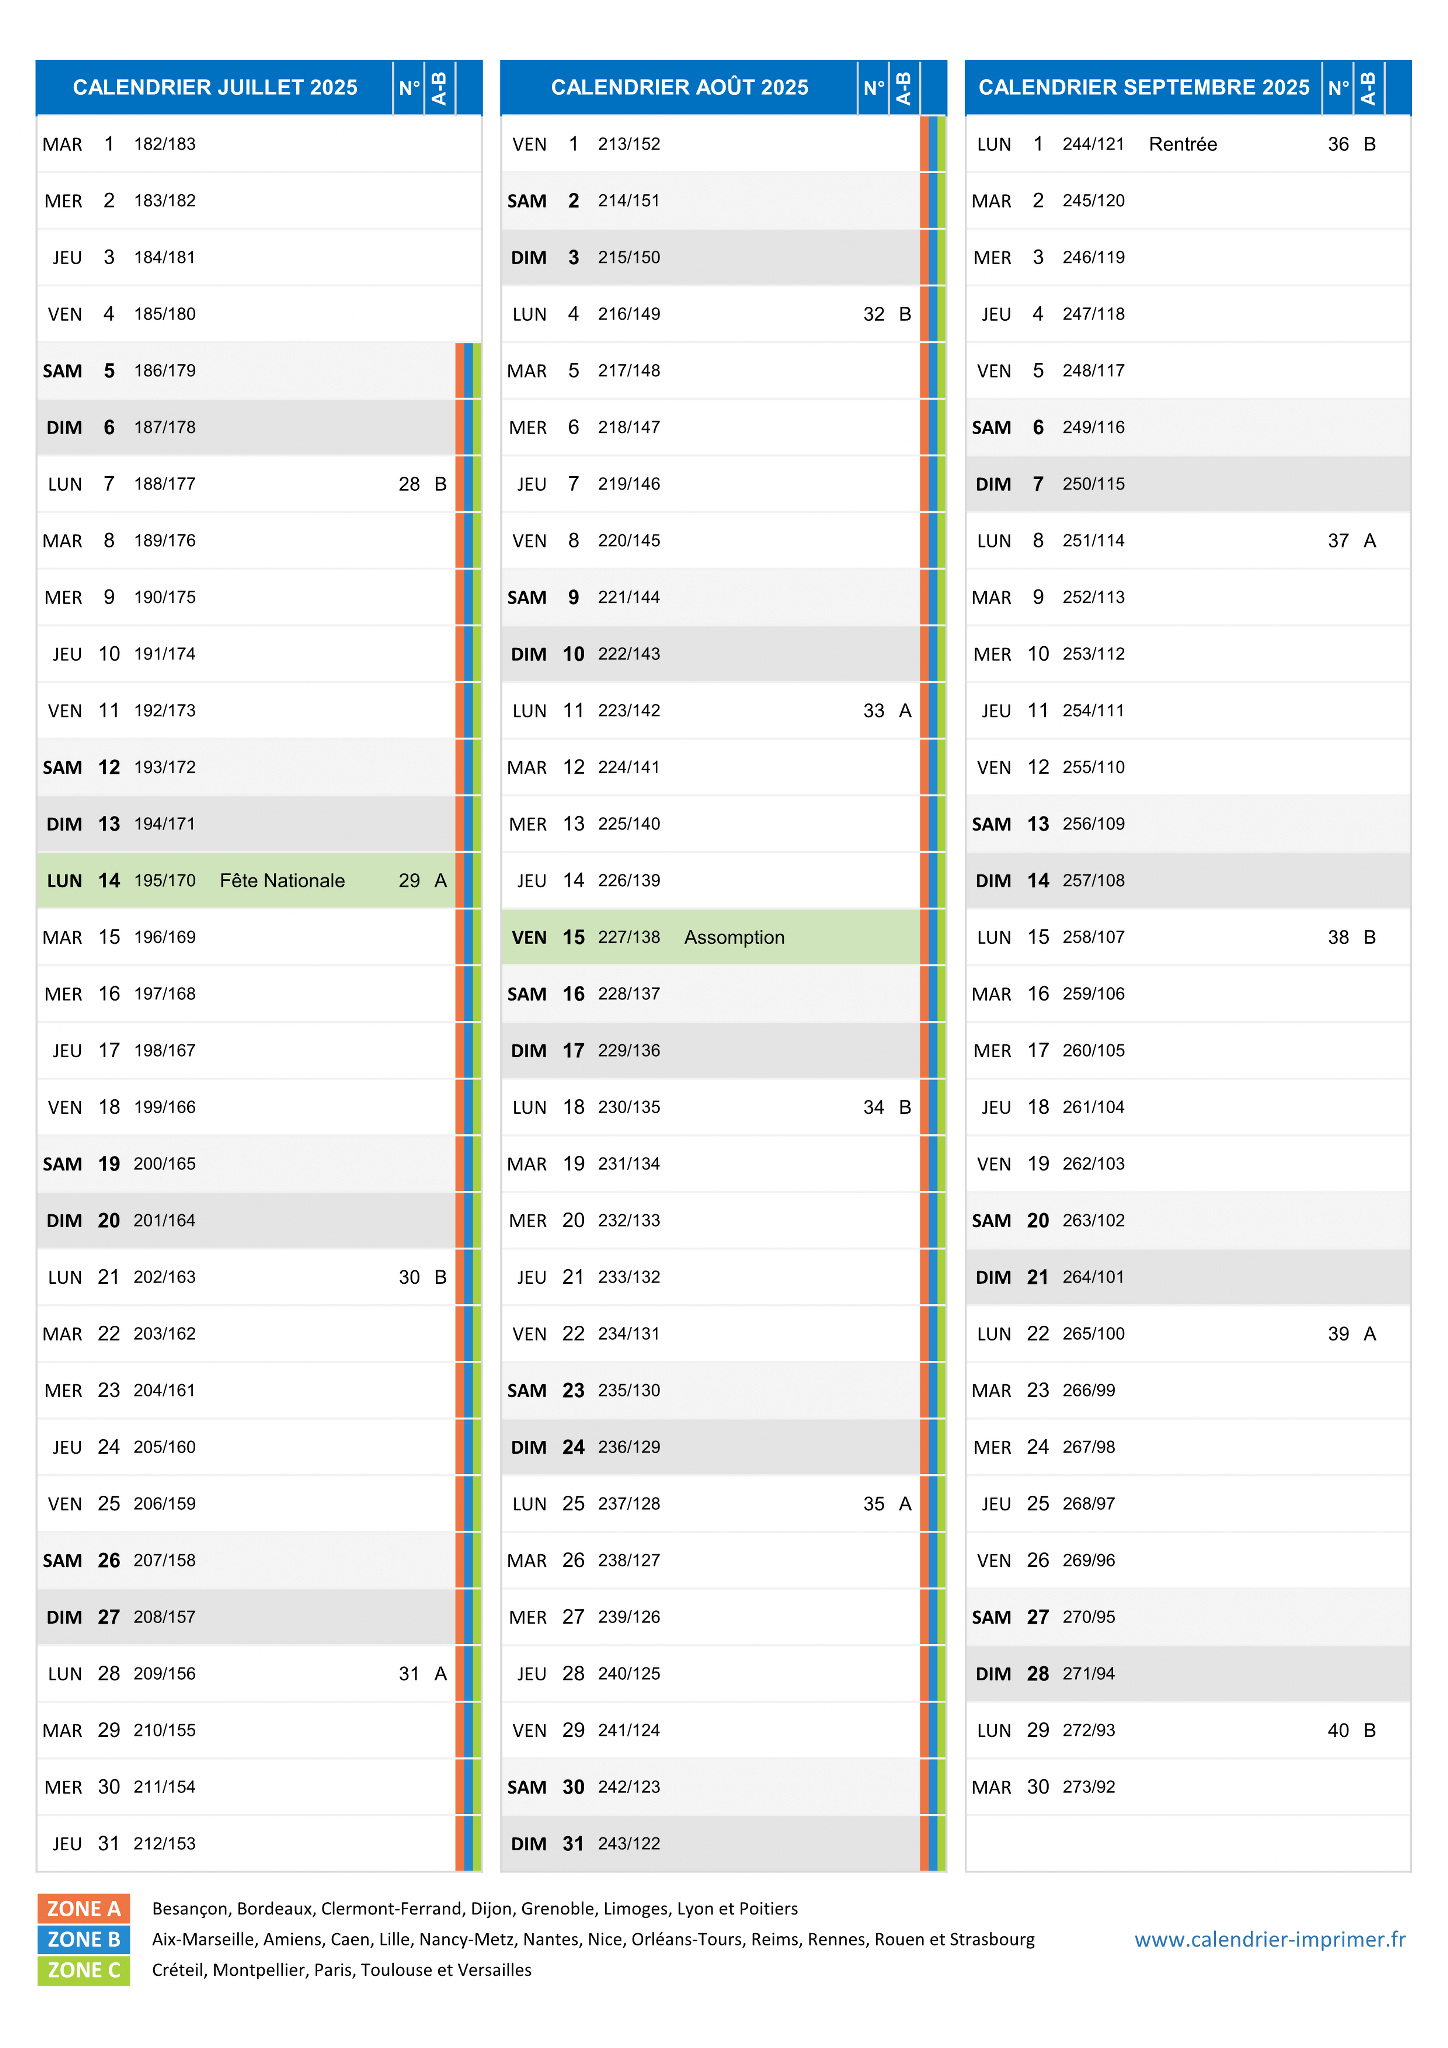The height and width of the screenshot is (2048, 1448).
Task: Click the Assomption row on August 15
Action: pyautogui.click(x=710, y=938)
